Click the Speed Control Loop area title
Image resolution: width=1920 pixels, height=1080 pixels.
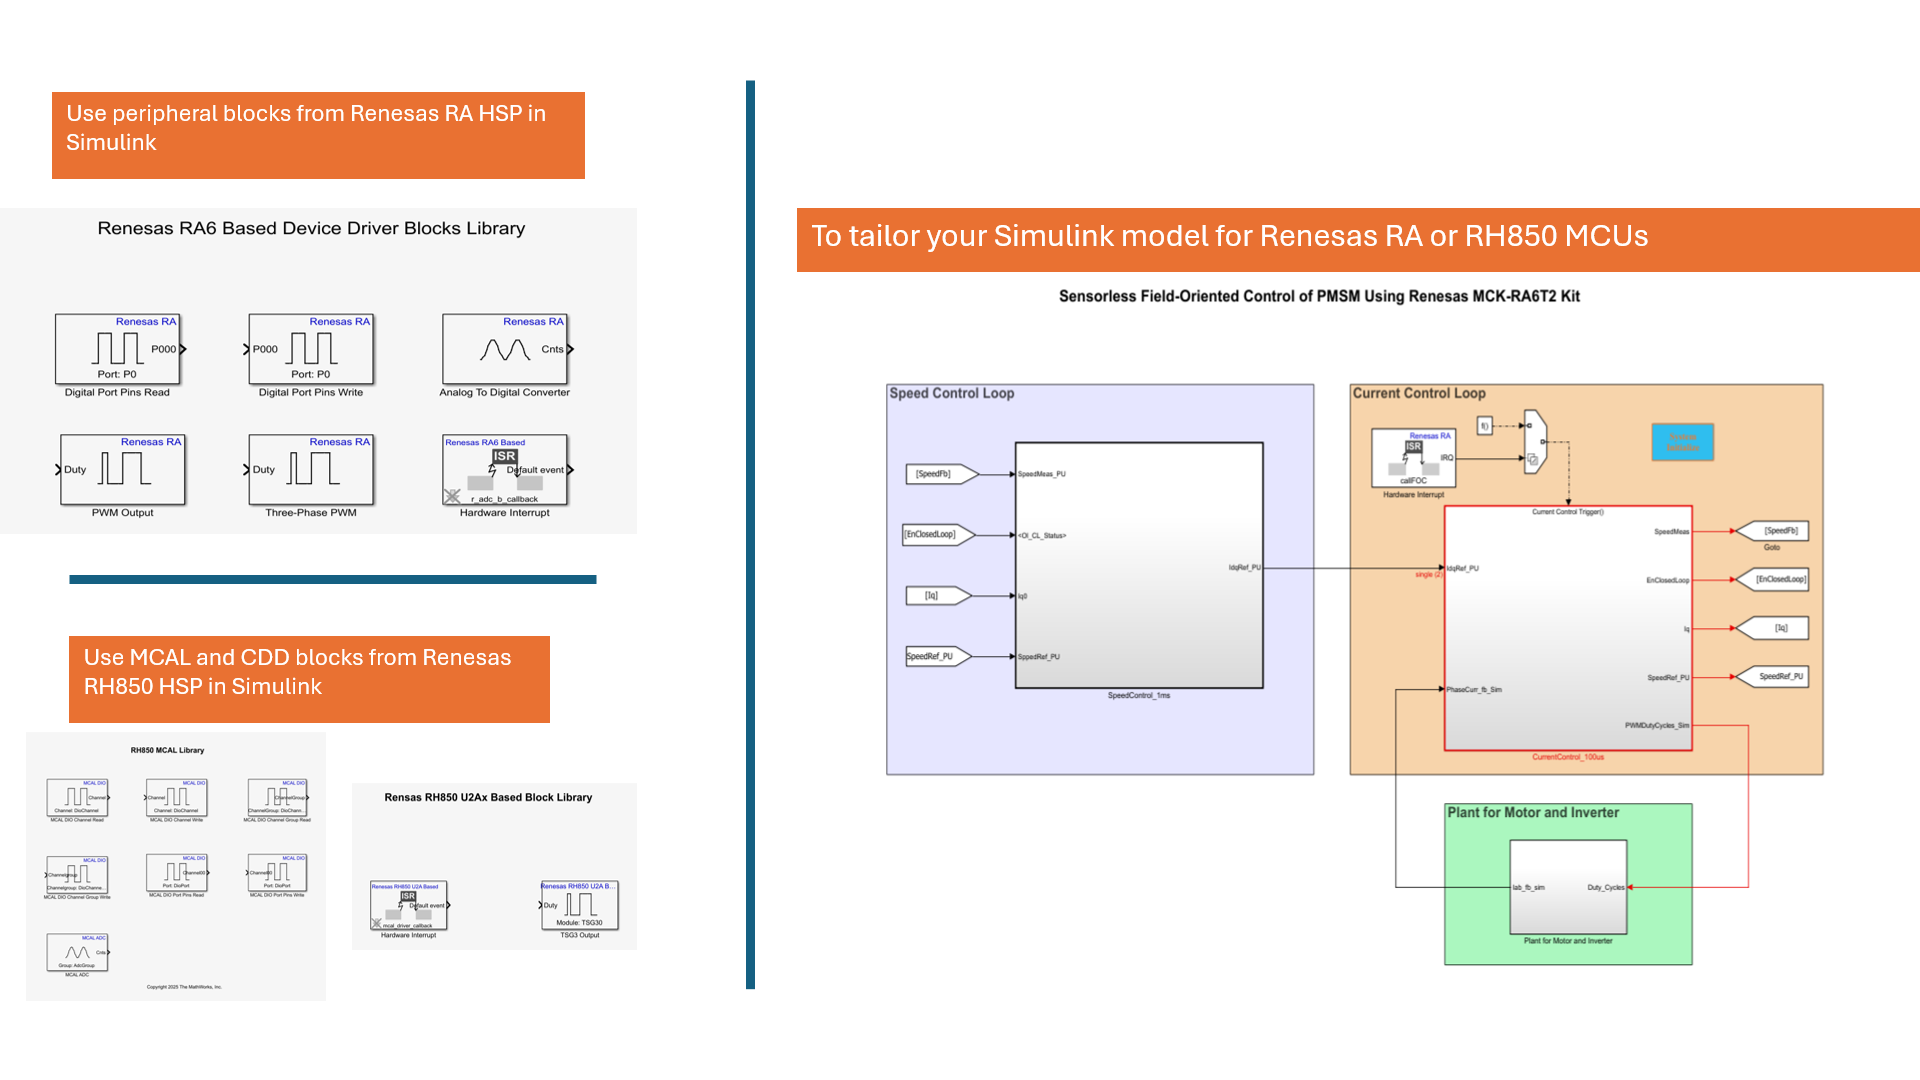(x=952, y=393)
